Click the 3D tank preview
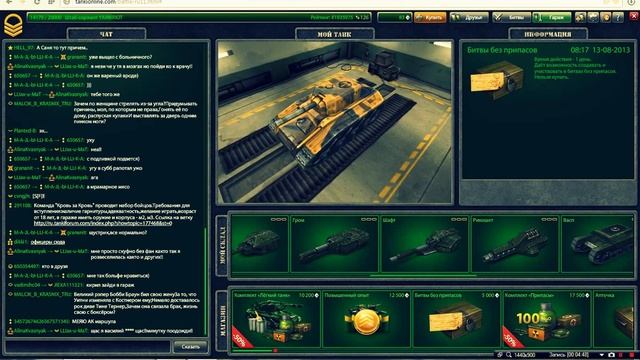The image size is (640, 360). coord(334,122)
